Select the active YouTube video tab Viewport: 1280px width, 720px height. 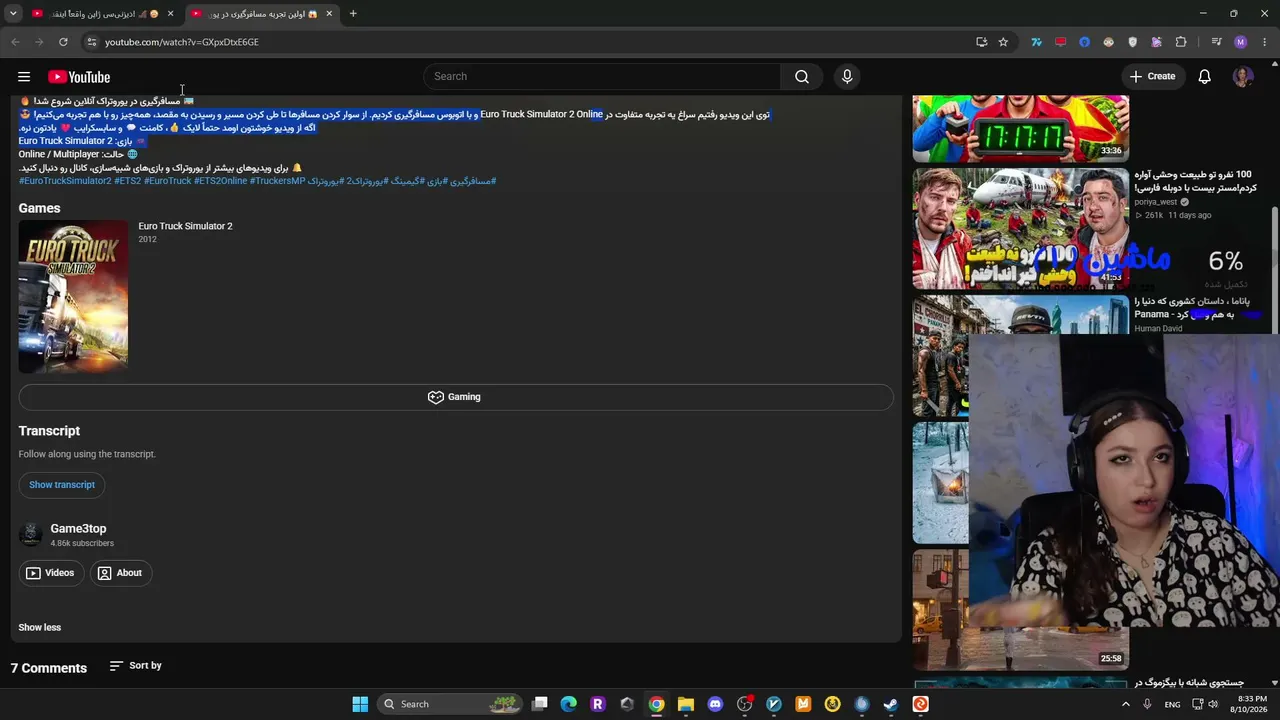tap(262, 14)
